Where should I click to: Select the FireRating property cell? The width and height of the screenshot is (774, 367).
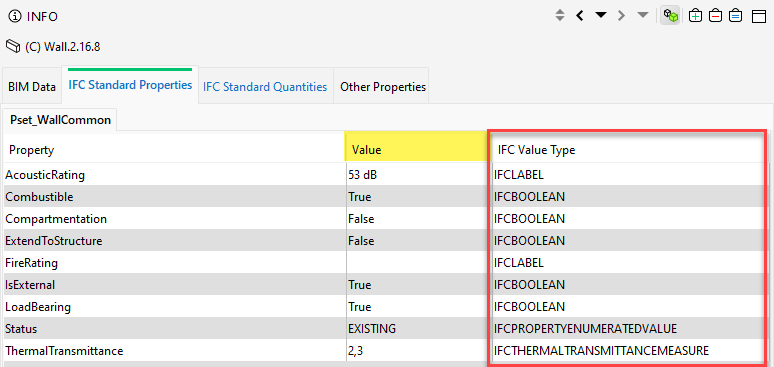click(175, 263)
